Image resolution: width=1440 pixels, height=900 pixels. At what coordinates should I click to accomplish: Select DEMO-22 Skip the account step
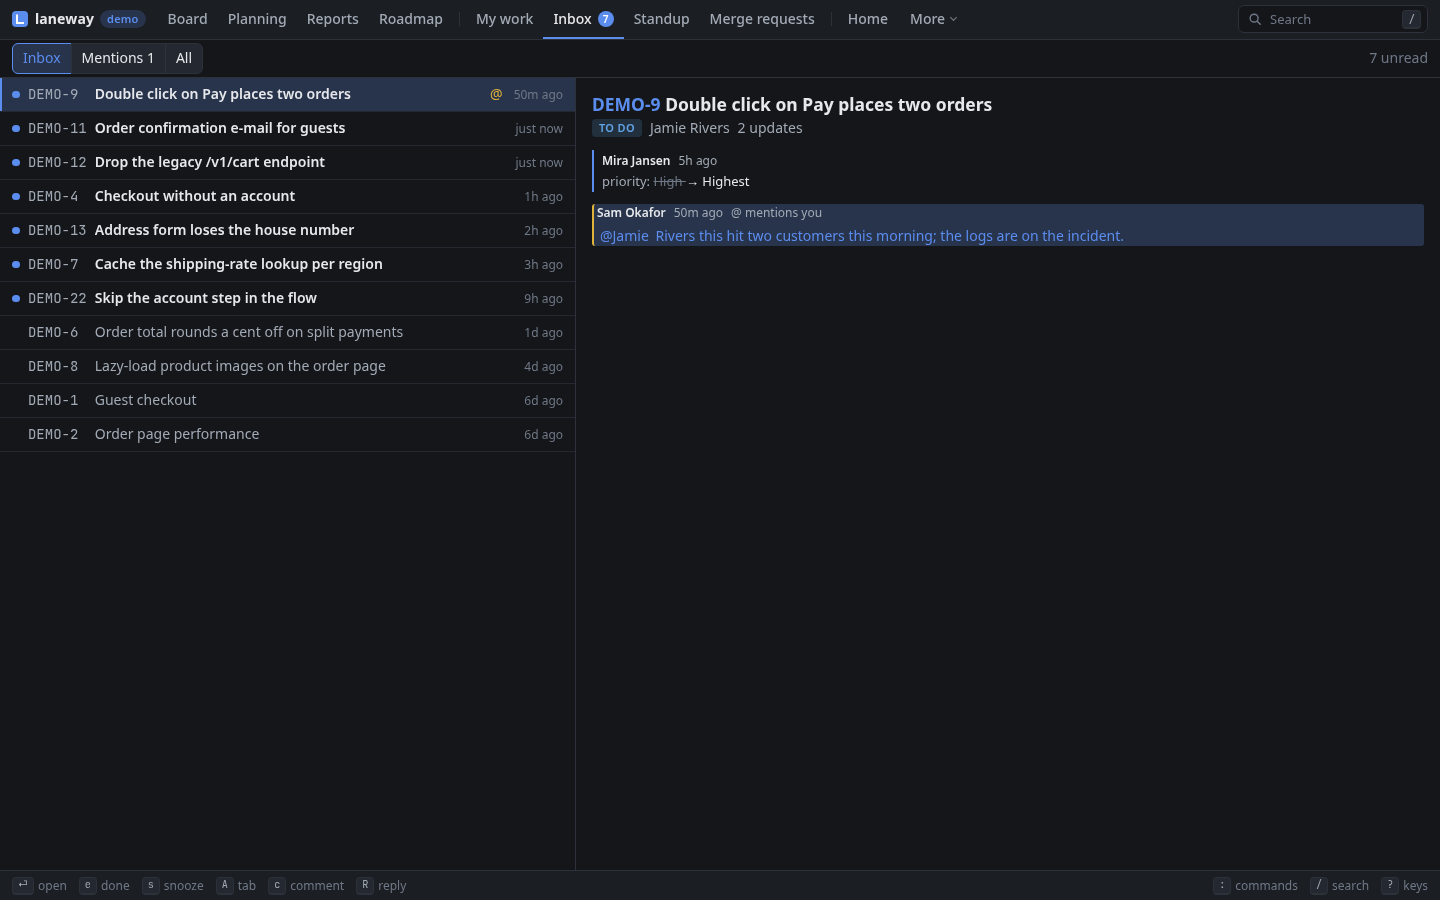point(288,298)
